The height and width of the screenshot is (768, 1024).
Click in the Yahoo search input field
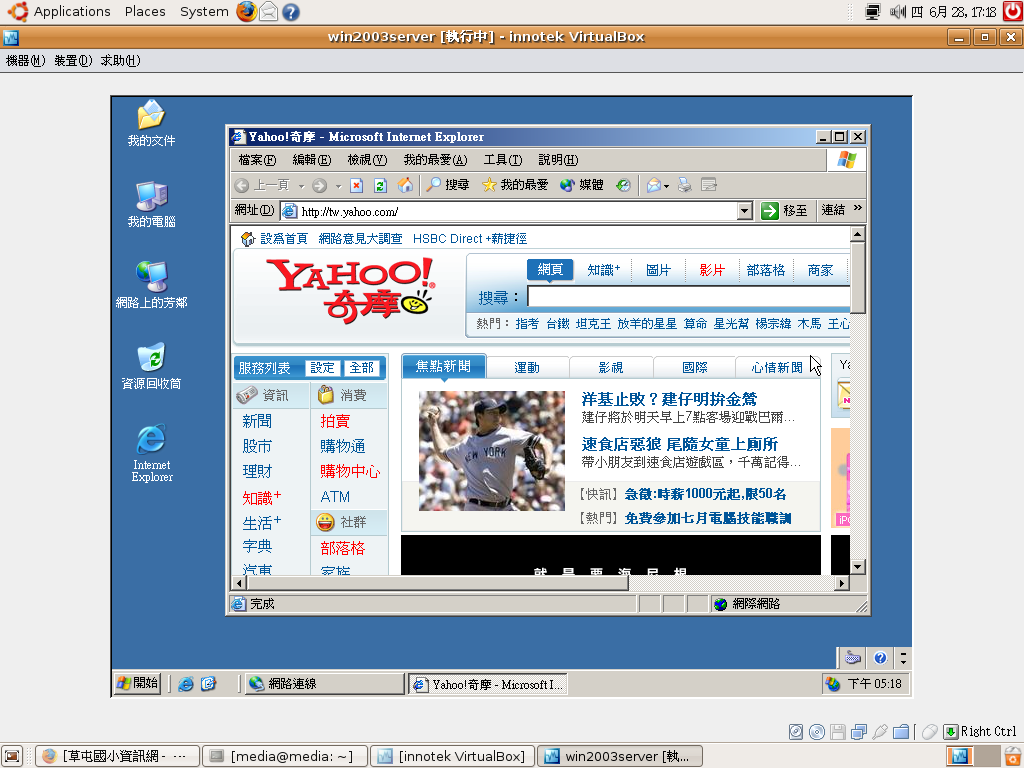point(688,297)
